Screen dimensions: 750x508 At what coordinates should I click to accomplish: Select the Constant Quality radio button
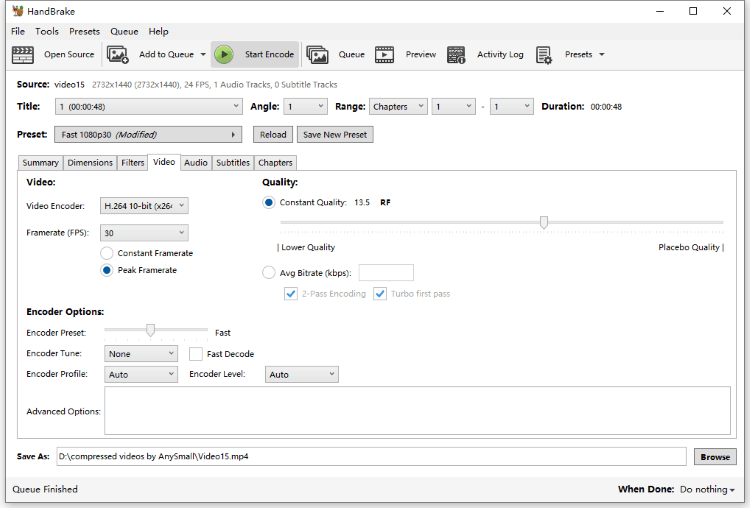tap(269, 202)
